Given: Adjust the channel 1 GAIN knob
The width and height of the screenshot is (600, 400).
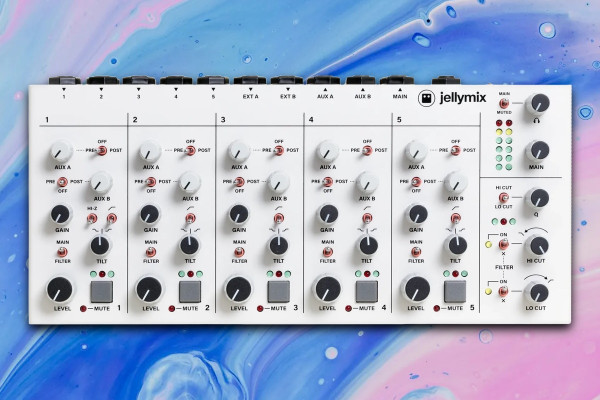Looking at the screenshot, I should (60, 215).
